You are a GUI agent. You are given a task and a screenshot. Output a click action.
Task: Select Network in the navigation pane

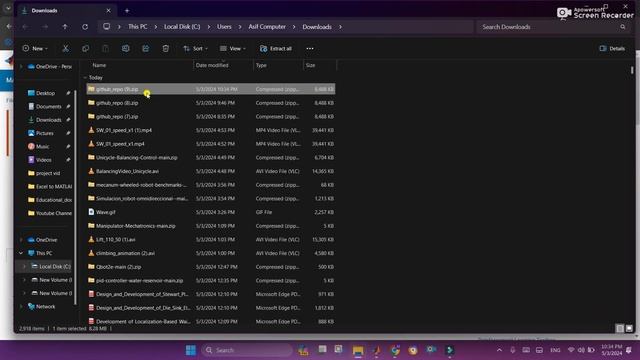pyautogui.click(x=45, y=307)
